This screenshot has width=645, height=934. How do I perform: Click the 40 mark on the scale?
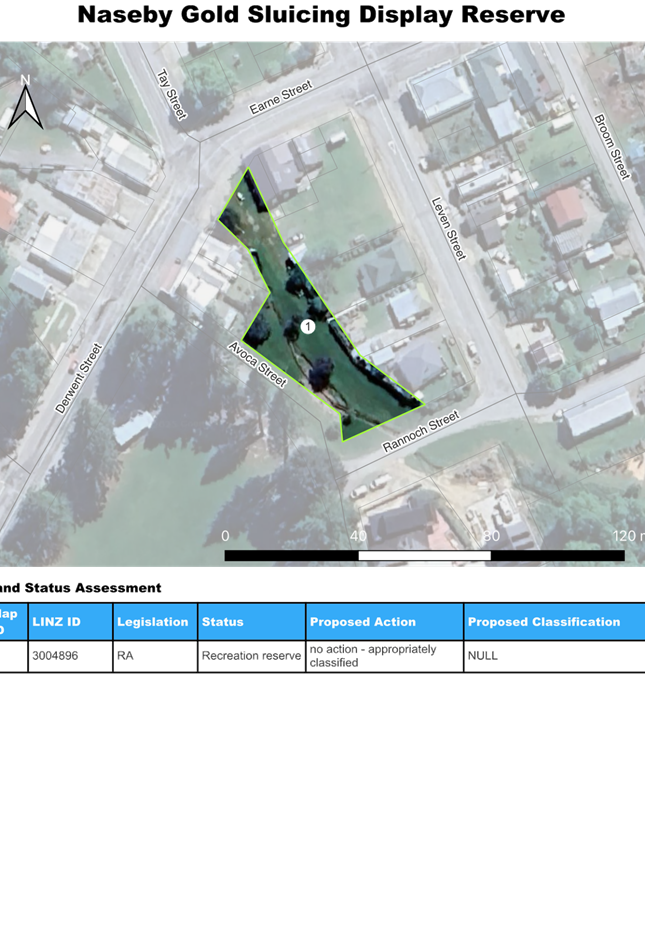tap(358, 536)
